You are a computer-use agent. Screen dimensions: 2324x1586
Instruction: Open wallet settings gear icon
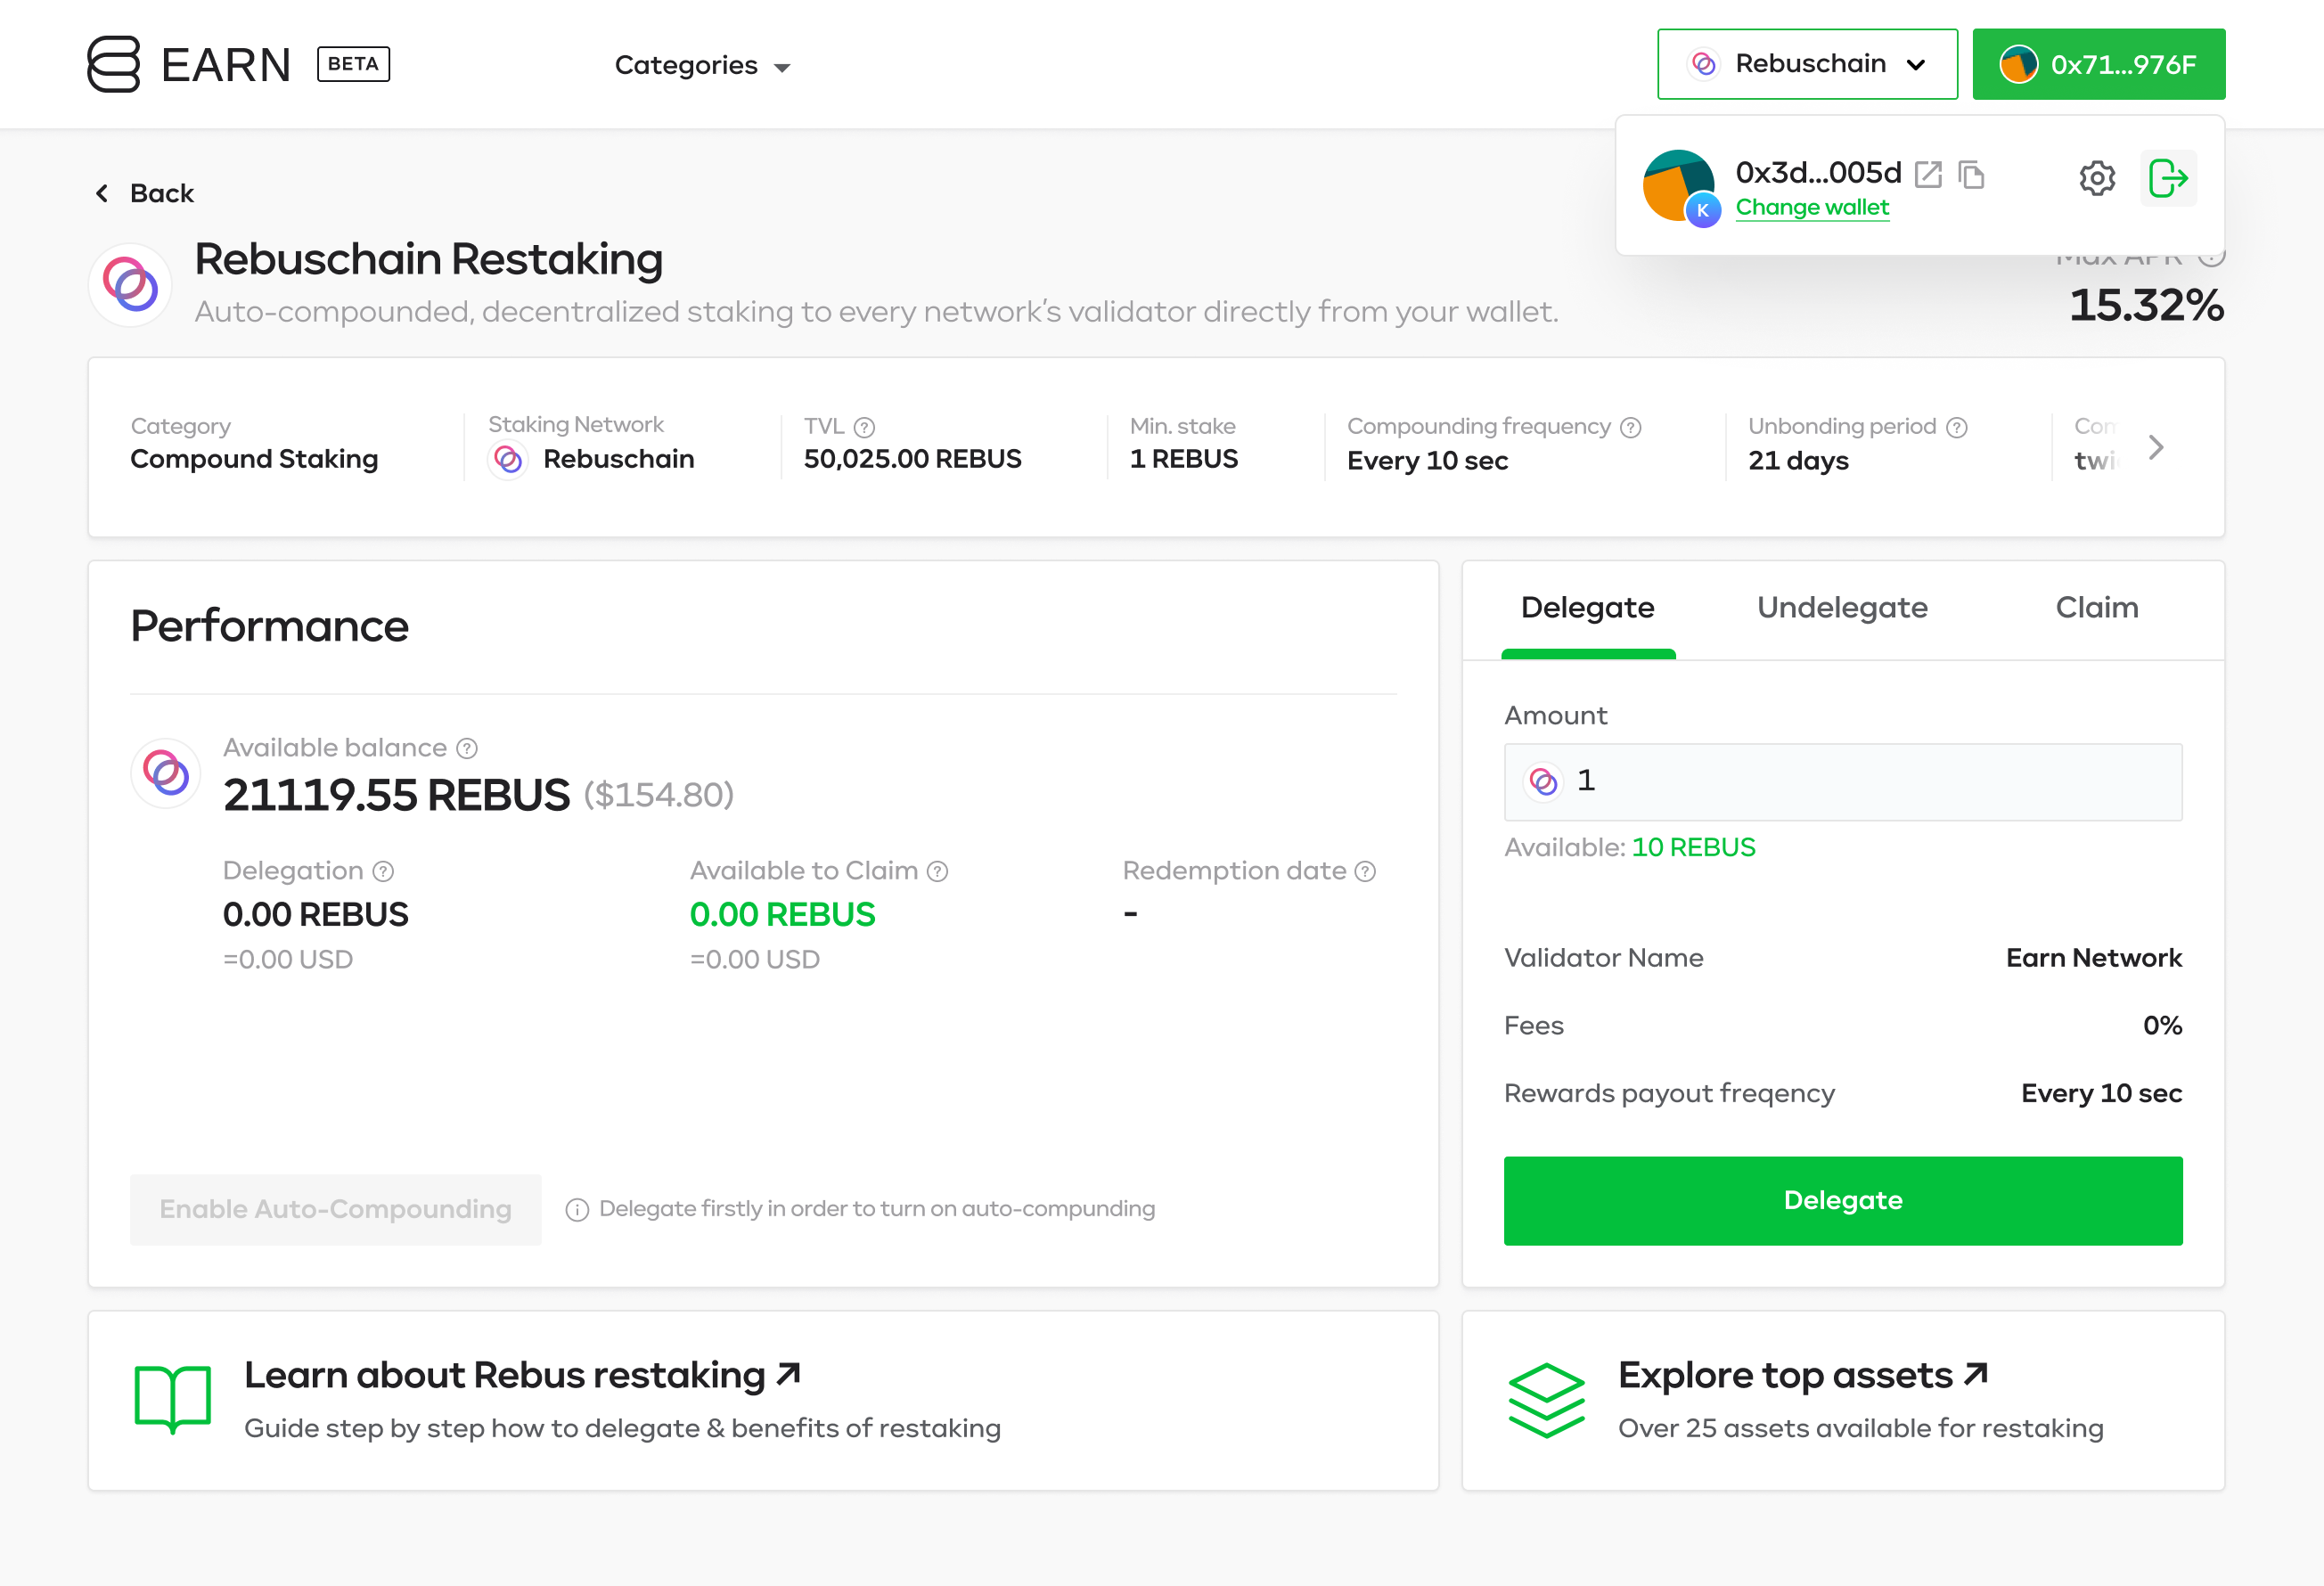coord(2097,178)
